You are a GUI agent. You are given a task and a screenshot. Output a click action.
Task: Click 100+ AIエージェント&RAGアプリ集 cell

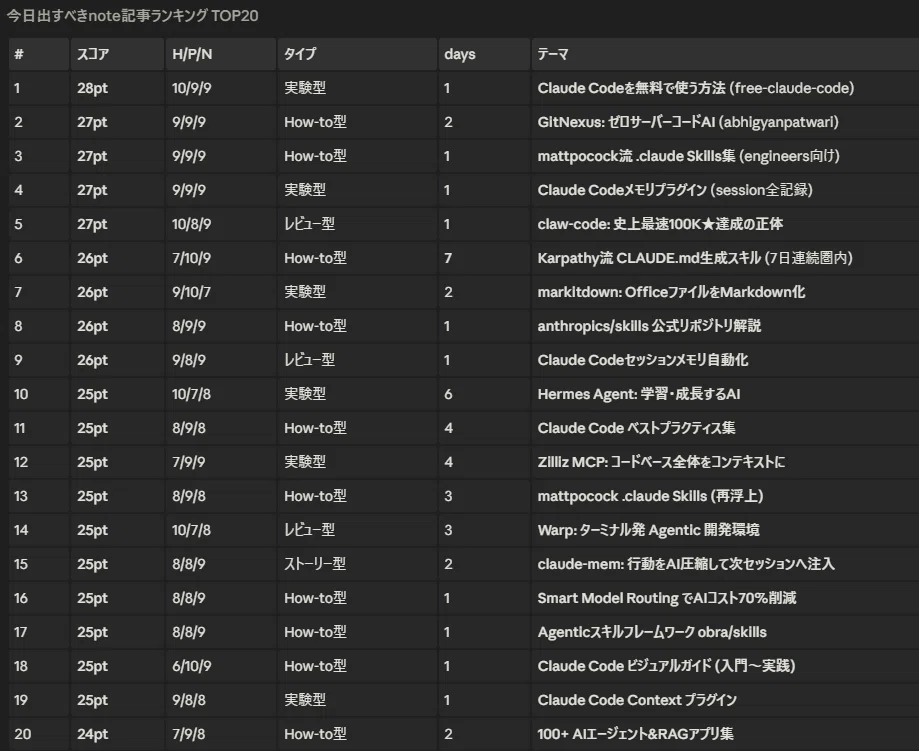[725, 735]
